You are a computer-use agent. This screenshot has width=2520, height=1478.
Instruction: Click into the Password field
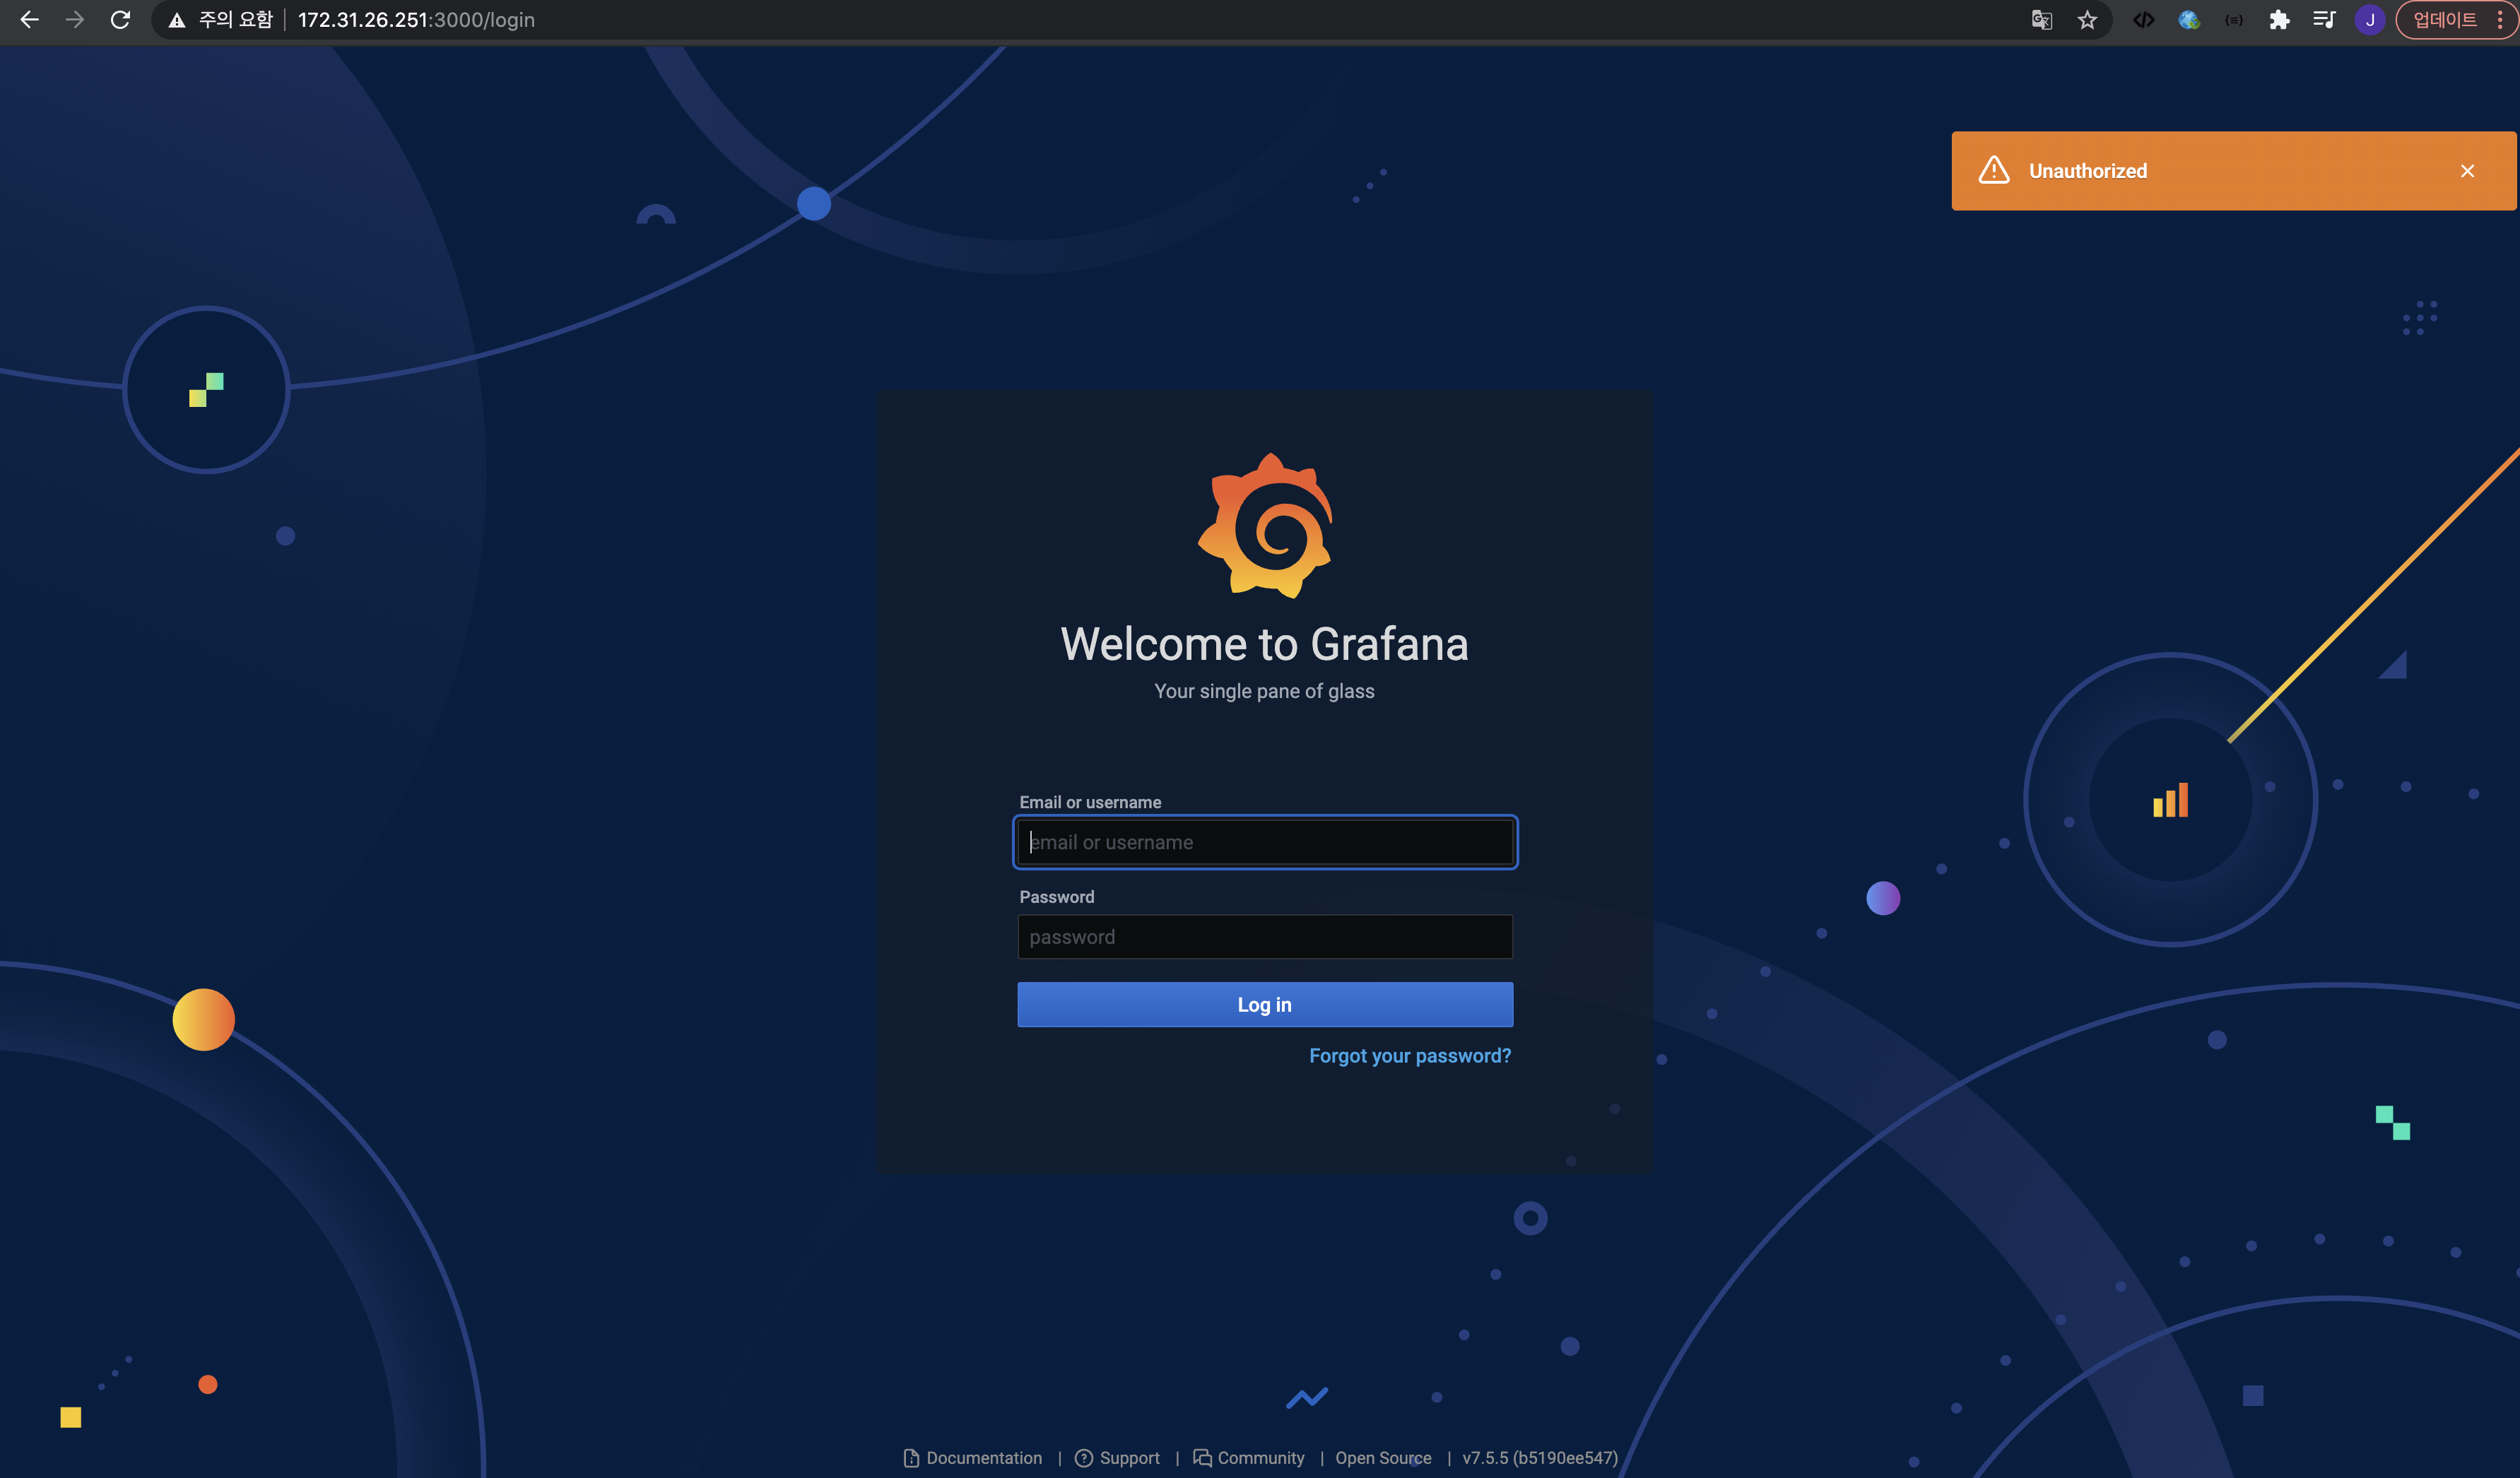[x=1265, y=937]
